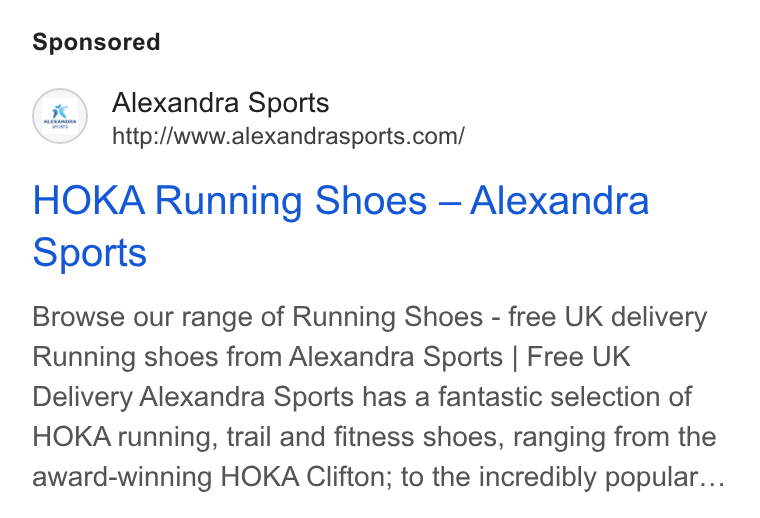Click 'Alexandra' at end of headline's first line
760x518 pixels.
tap(560, 201)
